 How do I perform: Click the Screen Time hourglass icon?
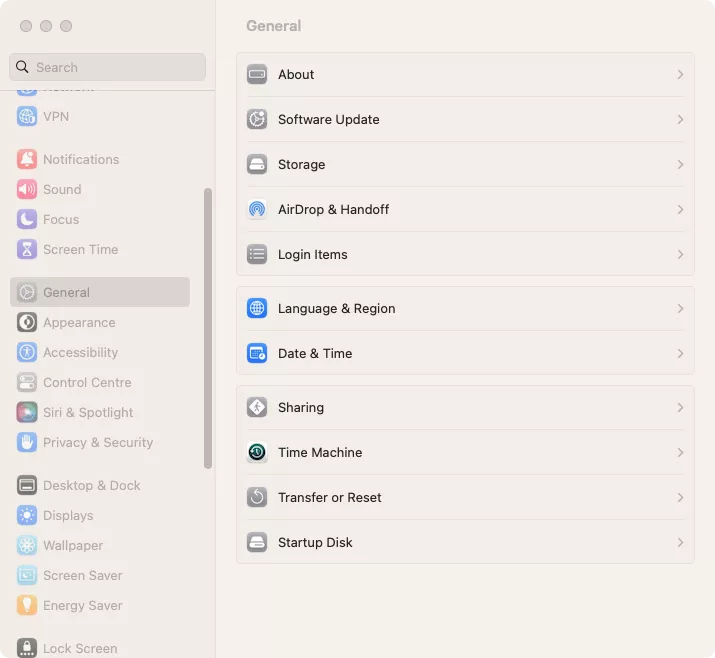pos(27,249)
